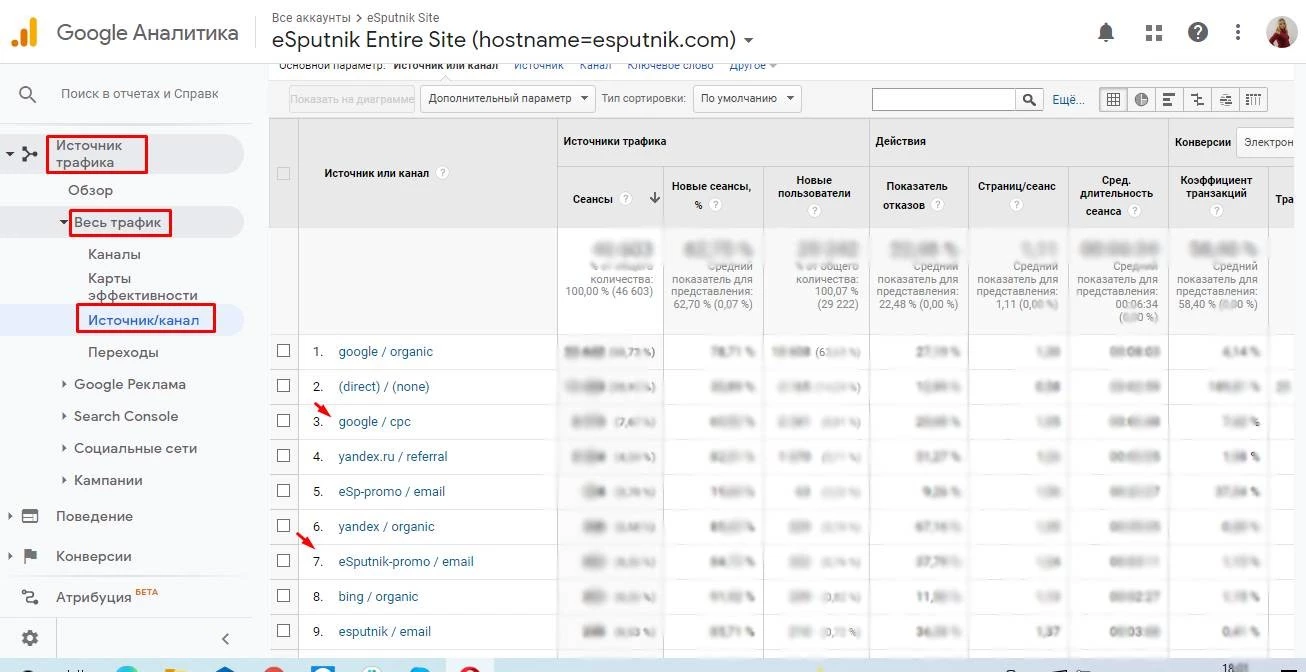Open the google / cpc link
This screenshot has width=1306, height=672.
coord(375,421)
